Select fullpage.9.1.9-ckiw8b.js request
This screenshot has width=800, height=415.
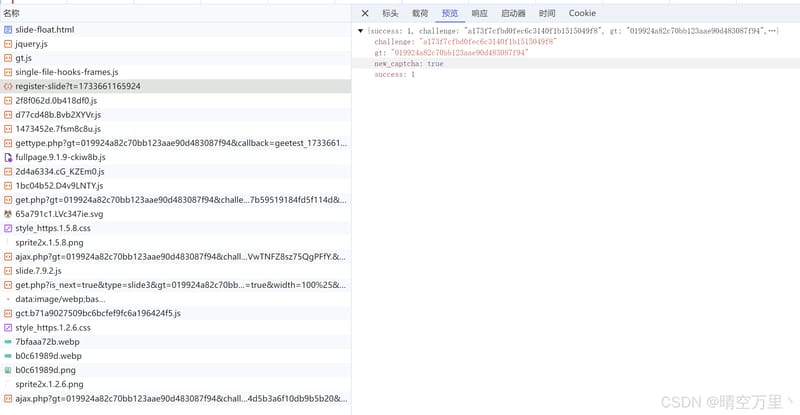click(x=176, y=157)
